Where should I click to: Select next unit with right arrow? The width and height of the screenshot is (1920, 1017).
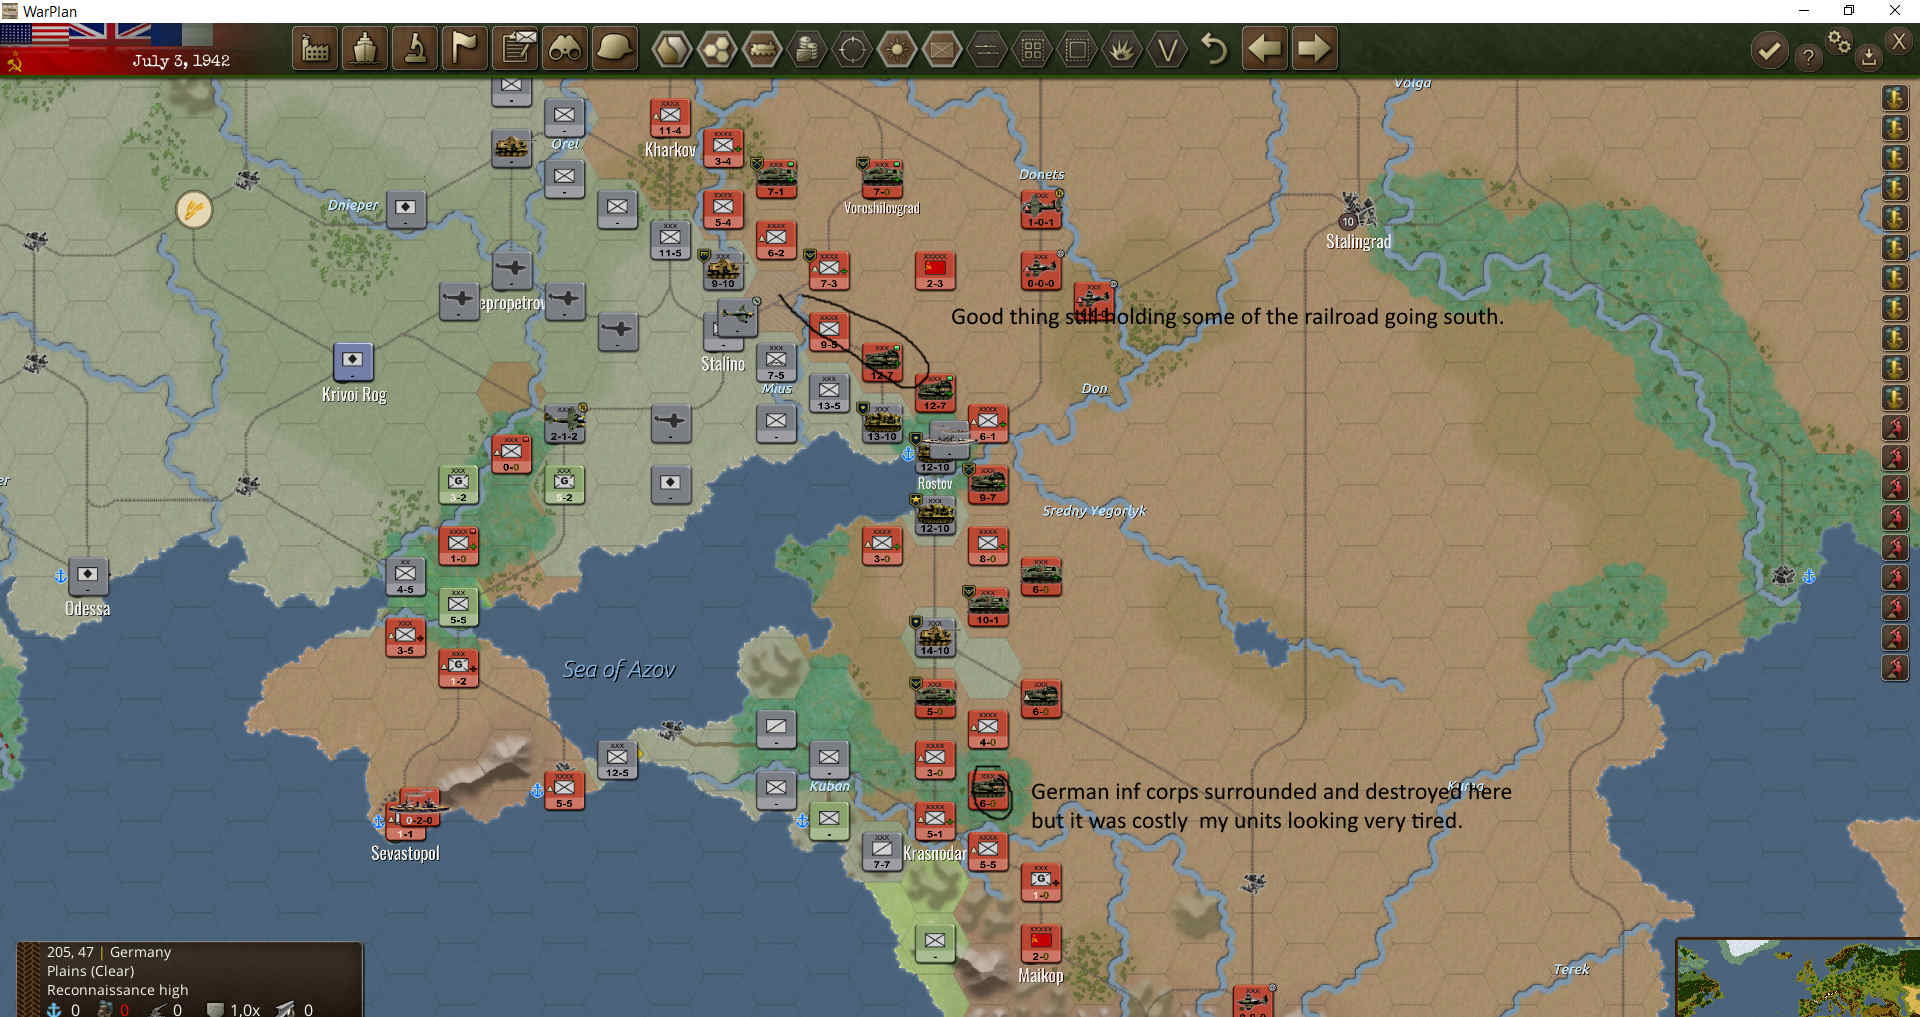pos(1314,49)
